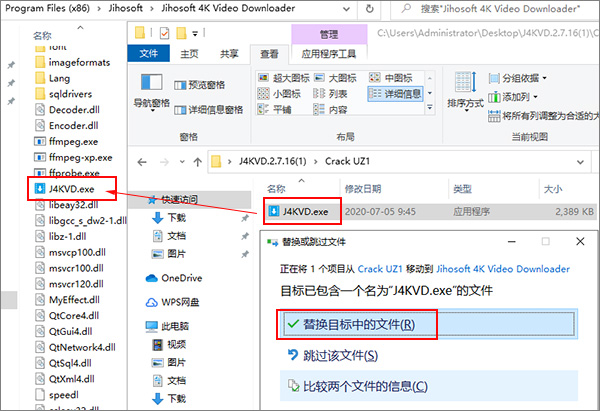
Task: Open the 应用程序工具 tab
Action: [x=329, y=54]
